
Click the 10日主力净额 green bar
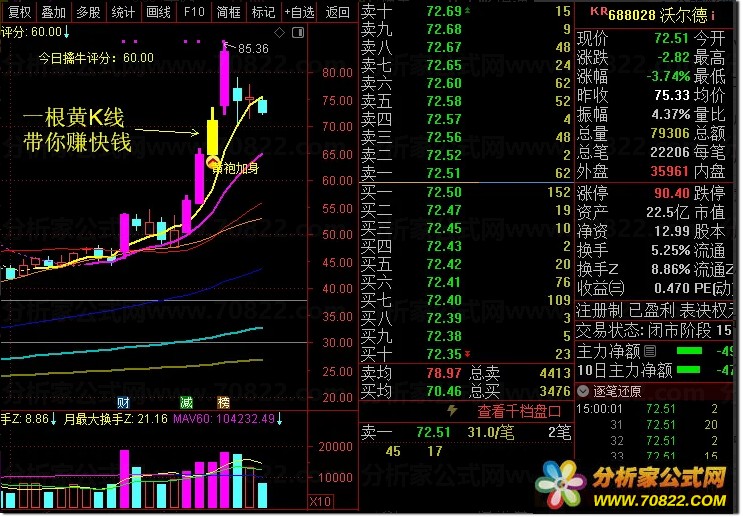(x=689, y=370)
